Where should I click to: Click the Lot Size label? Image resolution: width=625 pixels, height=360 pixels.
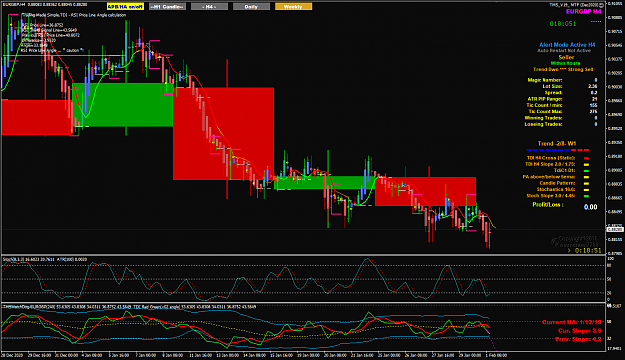click(x=552, y=86)
